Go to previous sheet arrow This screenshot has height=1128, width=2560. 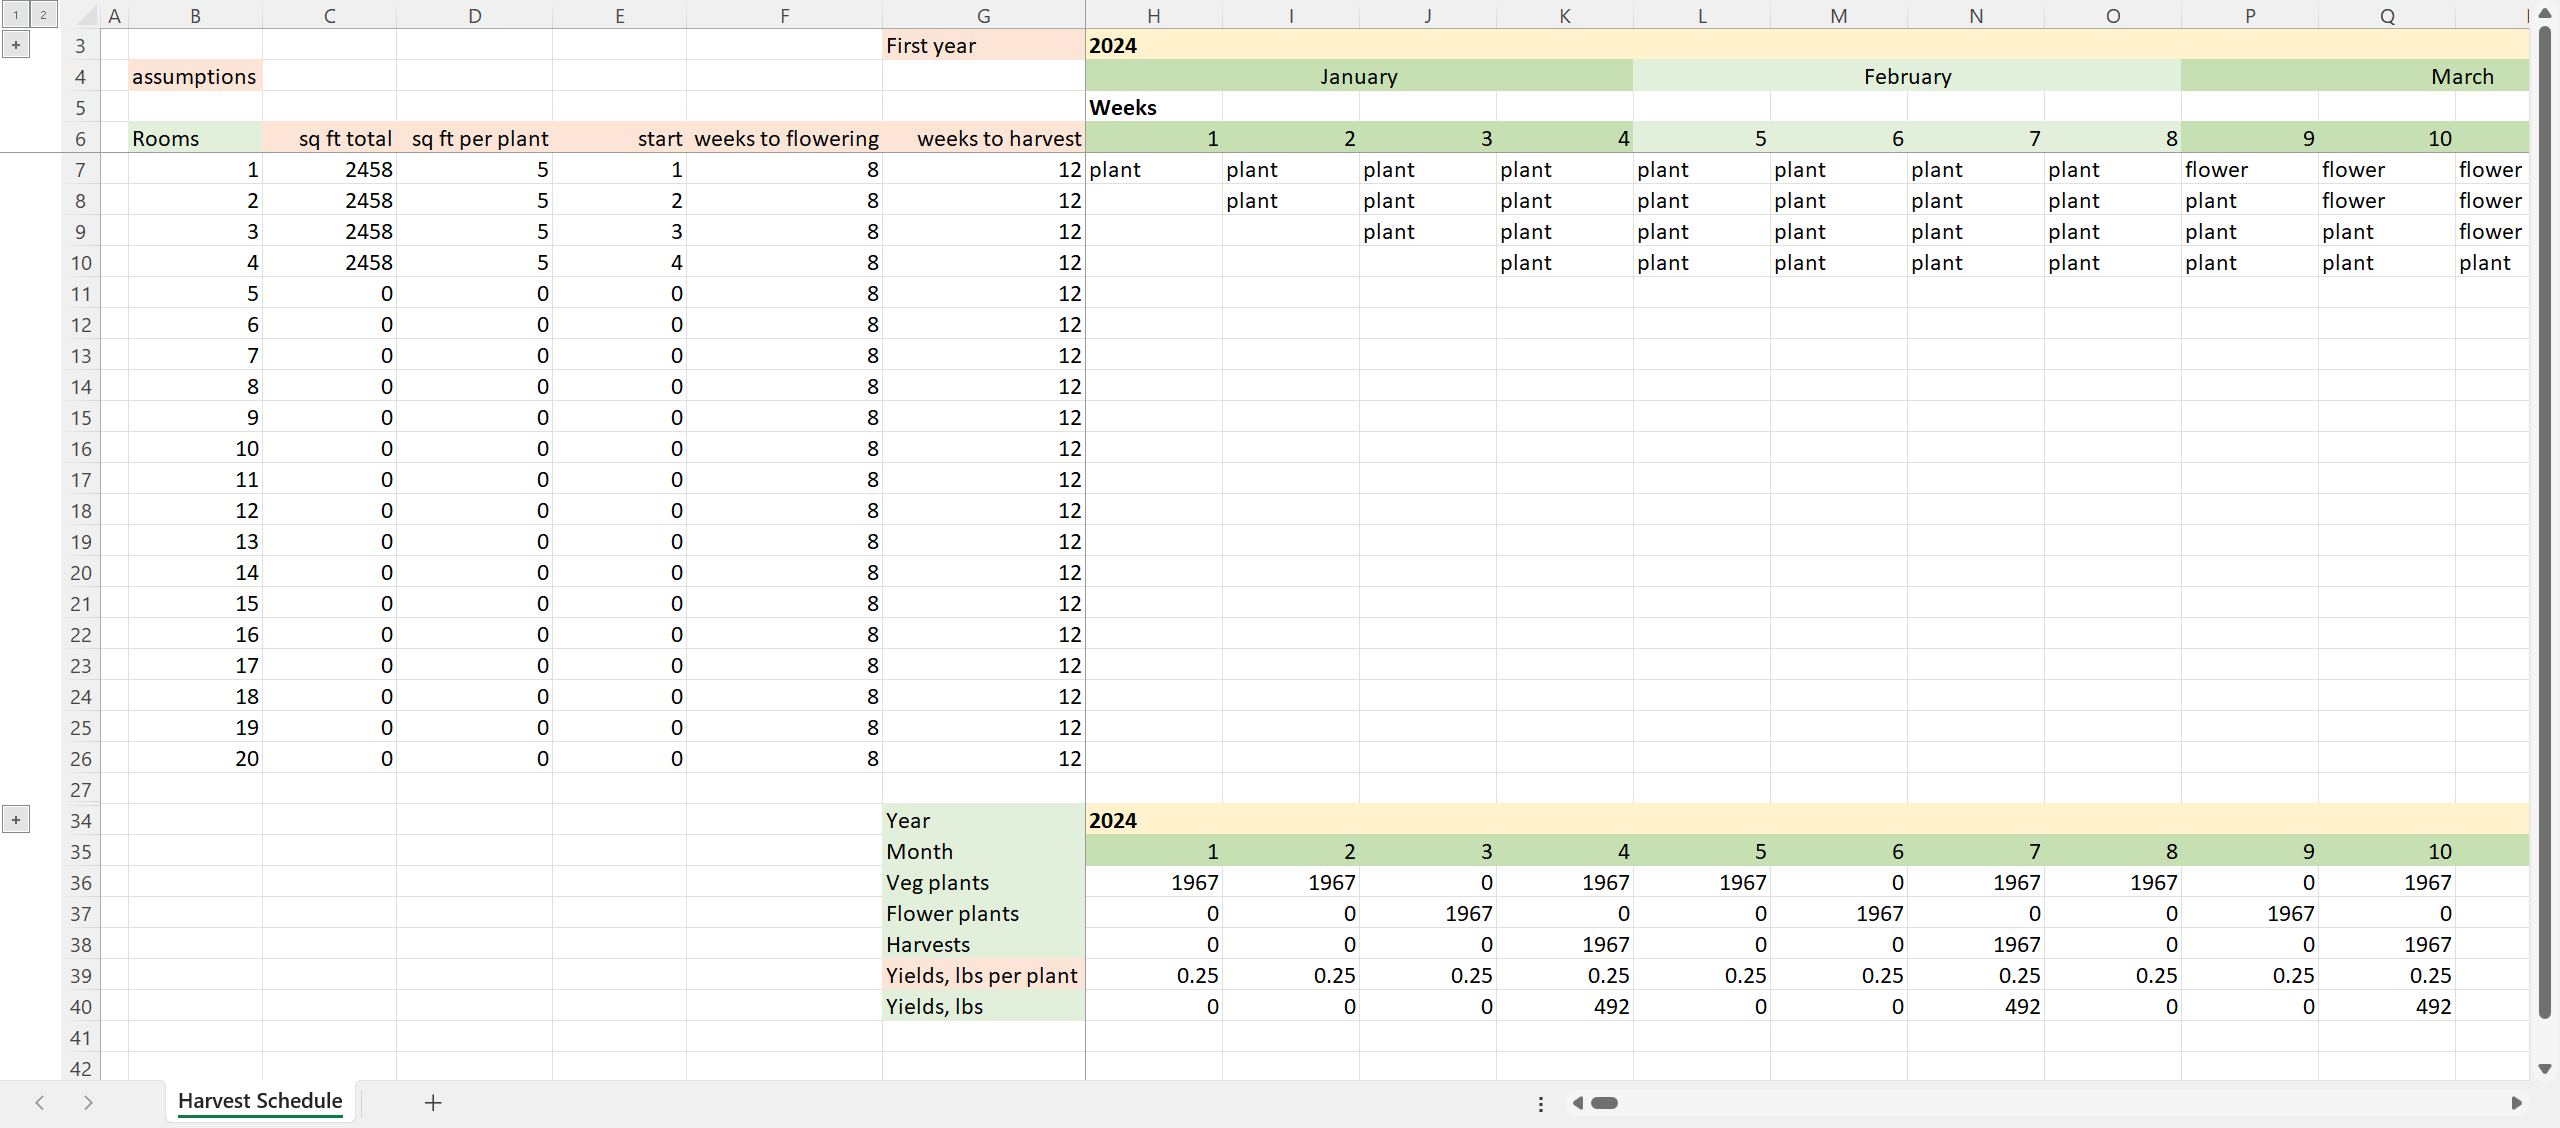click(x=40, y=1102)
